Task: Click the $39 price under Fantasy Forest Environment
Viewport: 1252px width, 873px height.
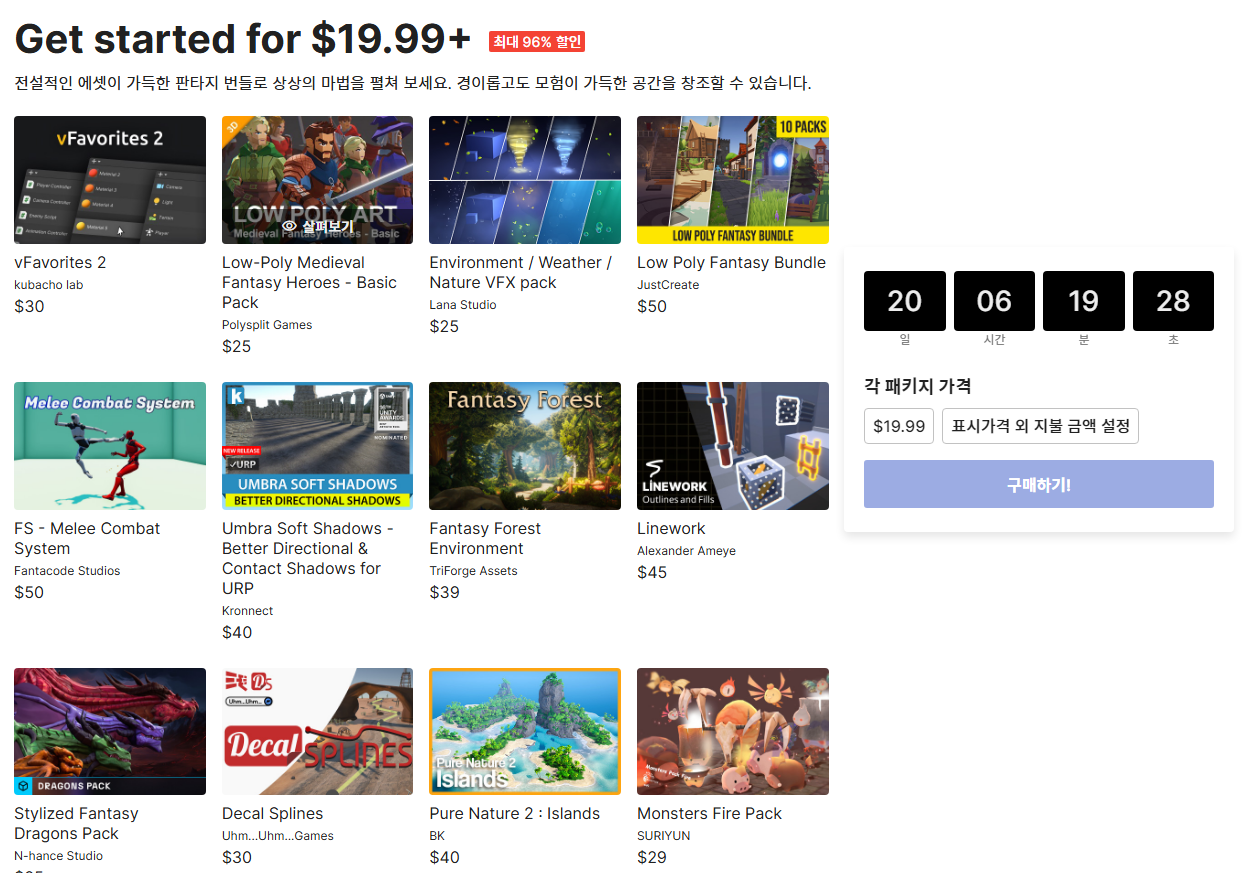Action: coord(444,592)
